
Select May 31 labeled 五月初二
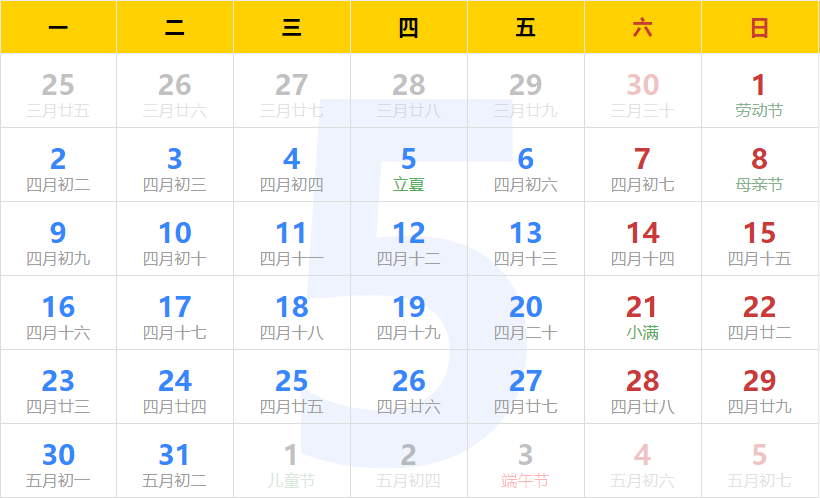click(x=175, y=461)
